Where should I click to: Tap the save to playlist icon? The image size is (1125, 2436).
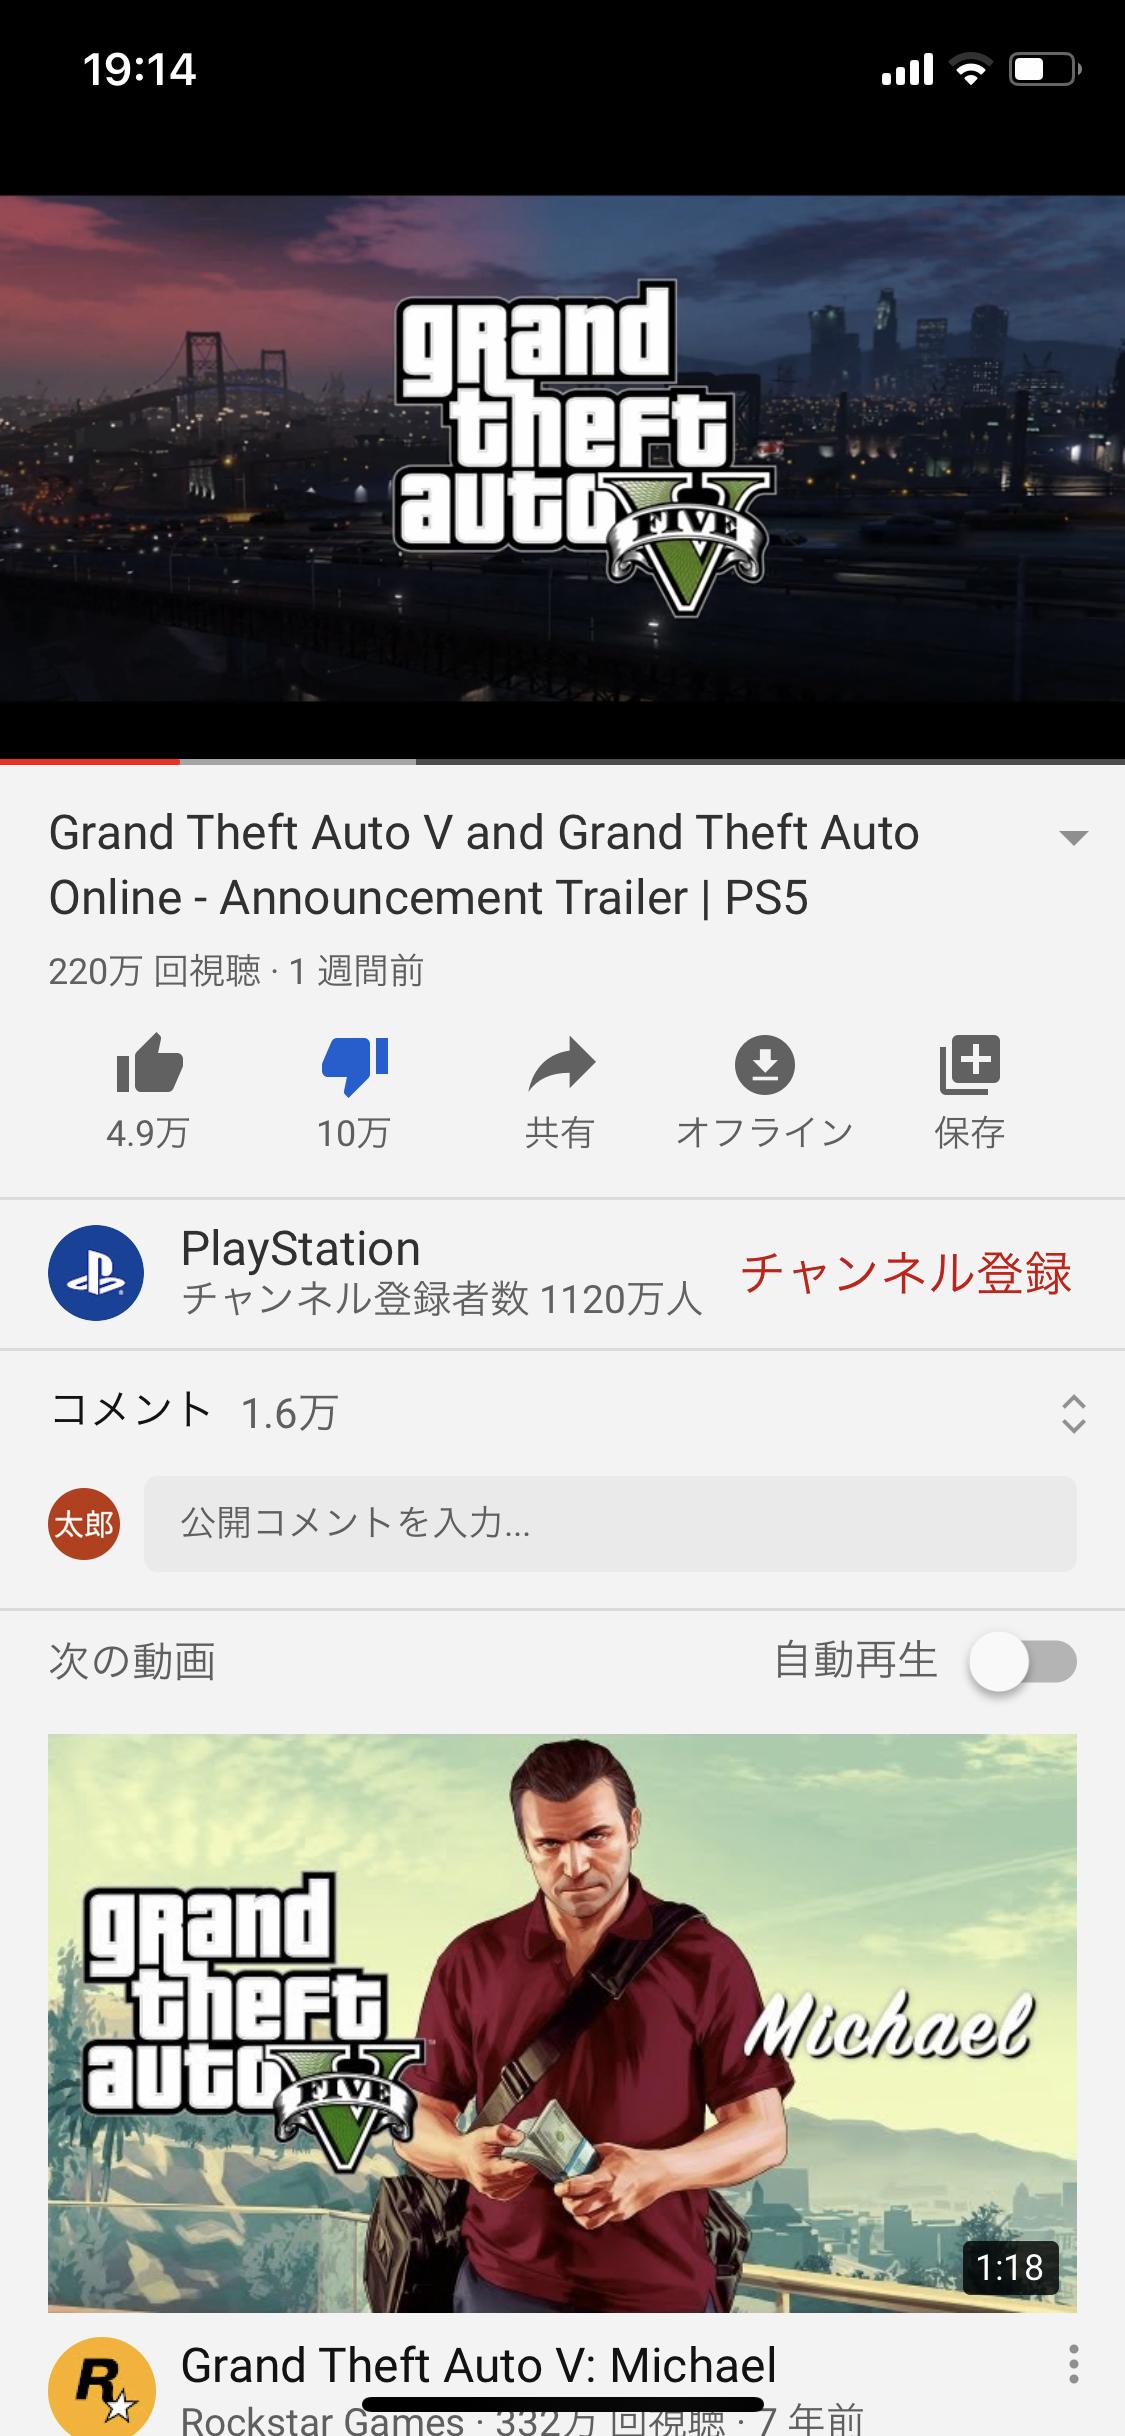pos(969,1064)
